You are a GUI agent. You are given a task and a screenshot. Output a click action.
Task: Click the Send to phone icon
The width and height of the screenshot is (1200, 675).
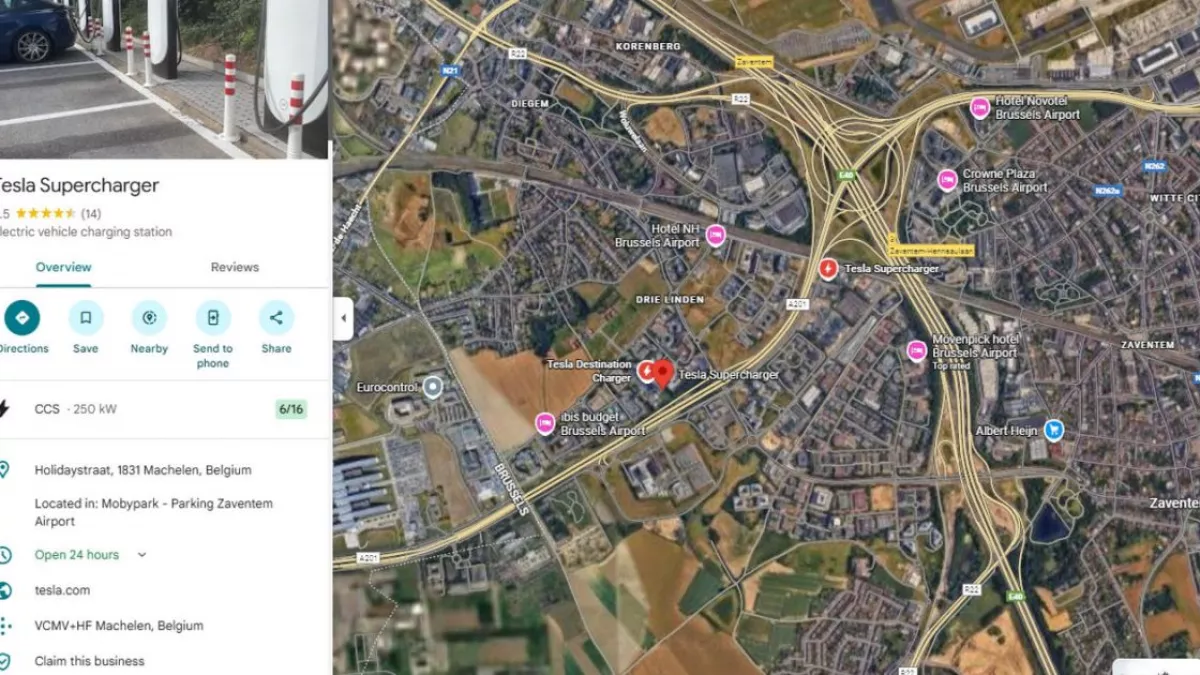click(x=213, y=318)
